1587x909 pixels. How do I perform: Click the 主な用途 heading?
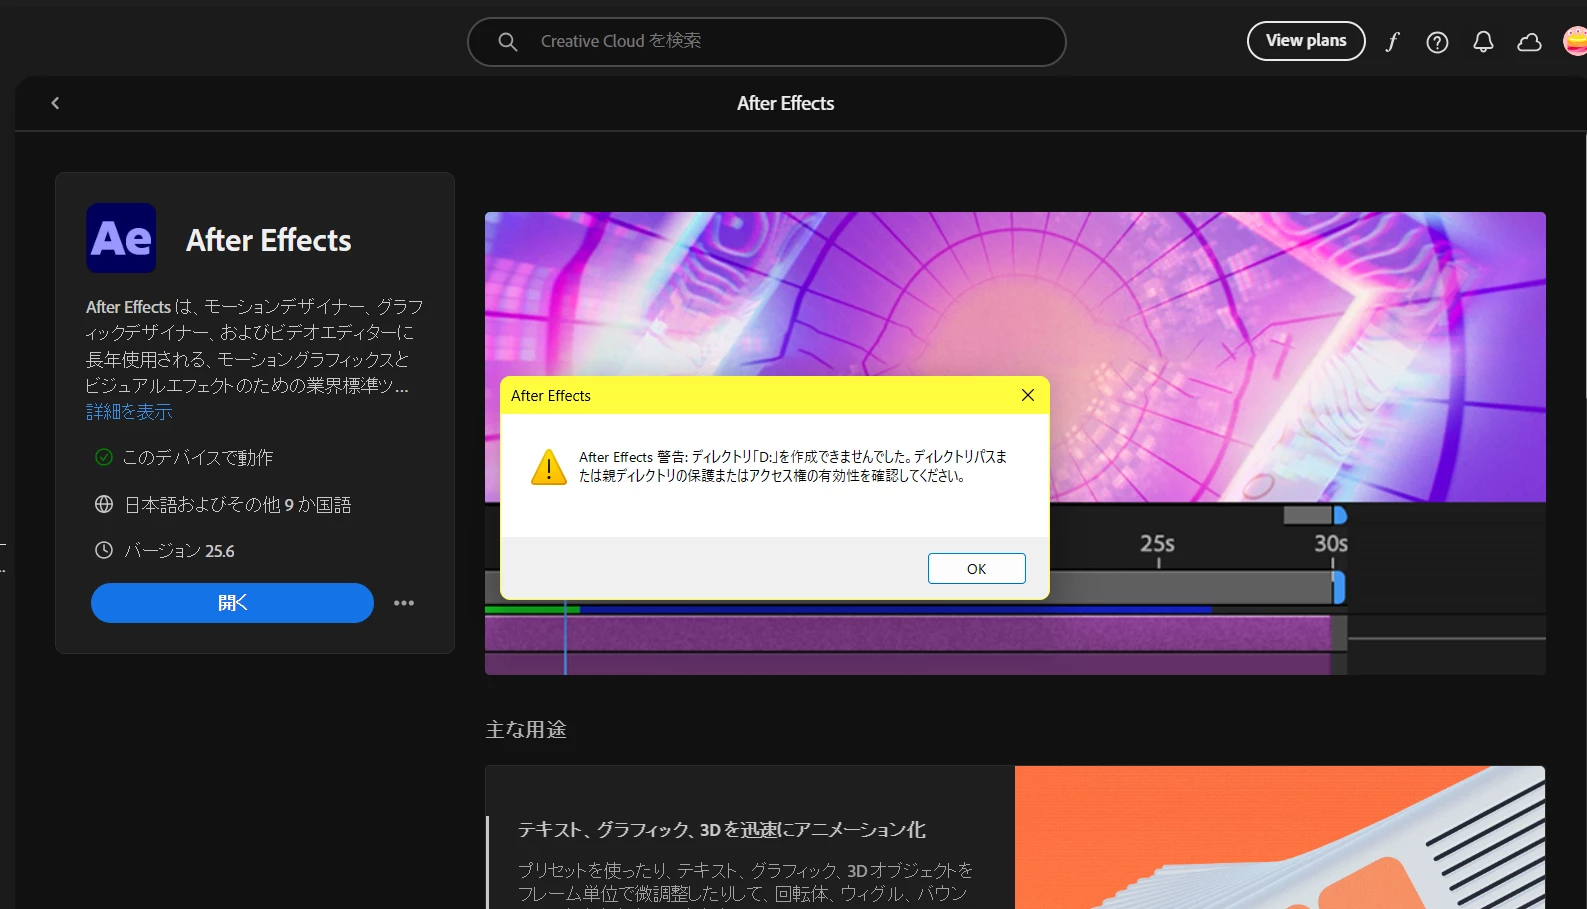pyautogui.click(x=526, y=730)
